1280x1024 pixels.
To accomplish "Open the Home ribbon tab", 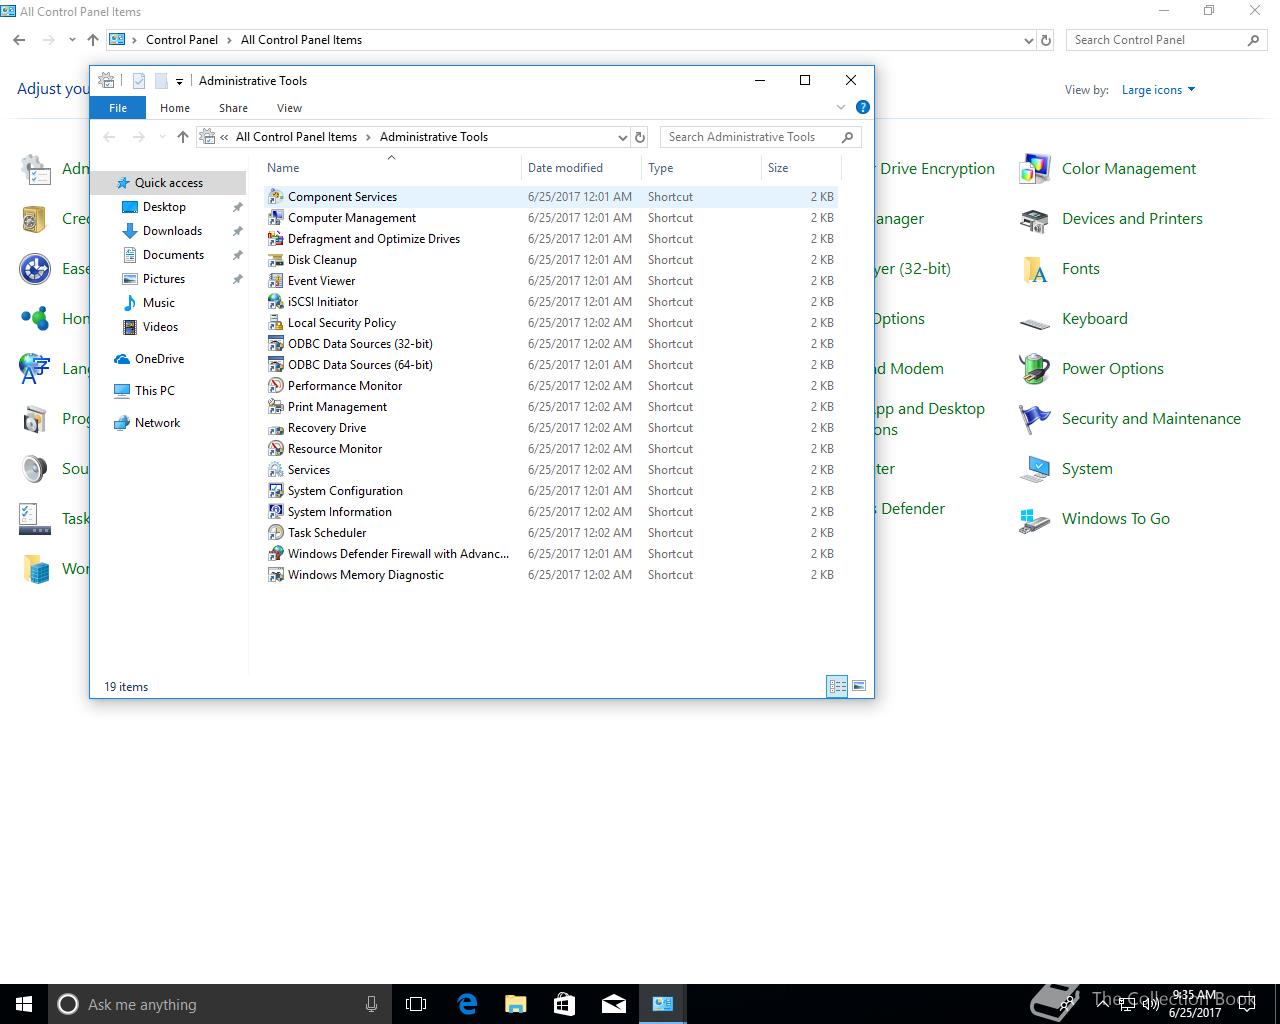I will (x=175, y=108).
